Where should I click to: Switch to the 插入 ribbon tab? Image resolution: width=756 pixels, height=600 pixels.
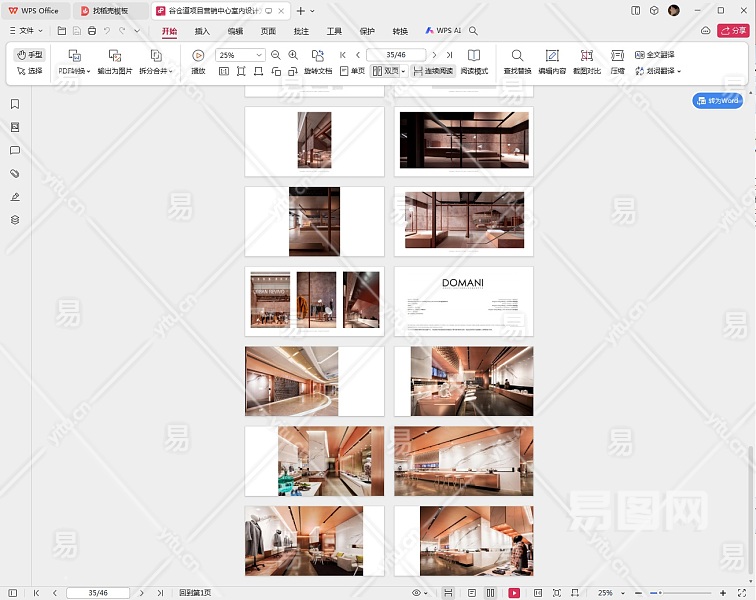pos(202,31)
